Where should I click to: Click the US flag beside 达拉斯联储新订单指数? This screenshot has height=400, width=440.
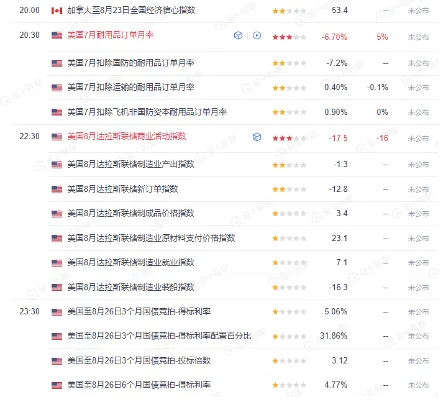click(x=57, y=189)
